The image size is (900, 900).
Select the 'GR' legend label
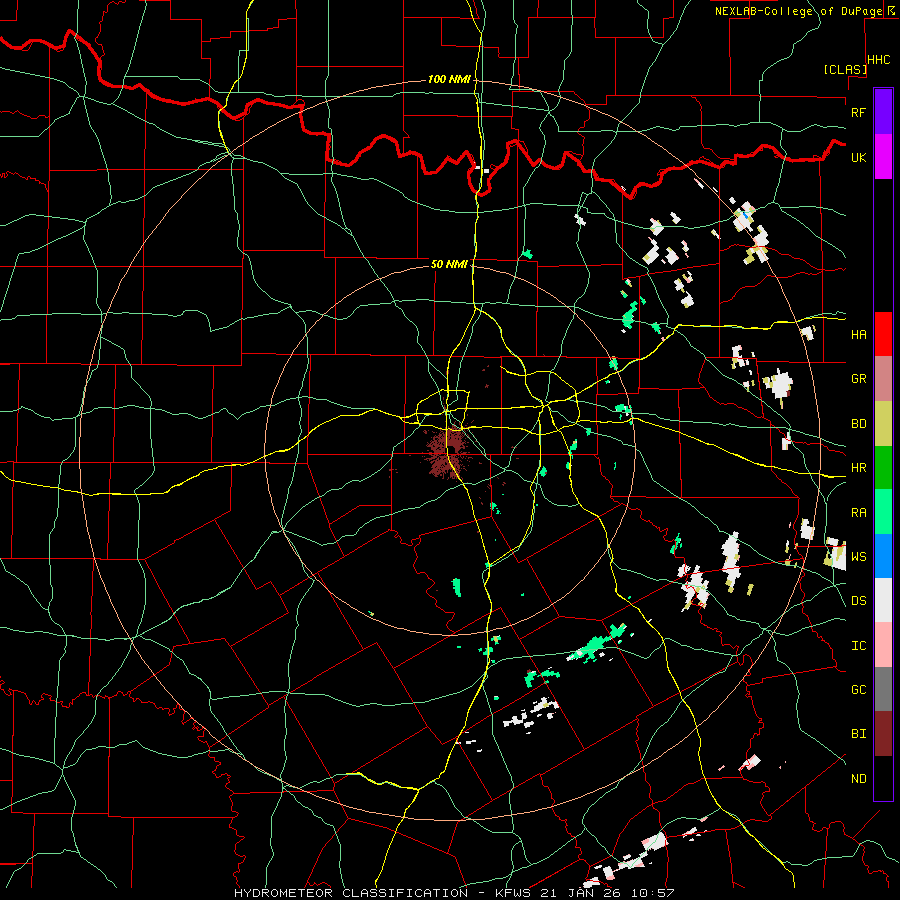point(858,379)
